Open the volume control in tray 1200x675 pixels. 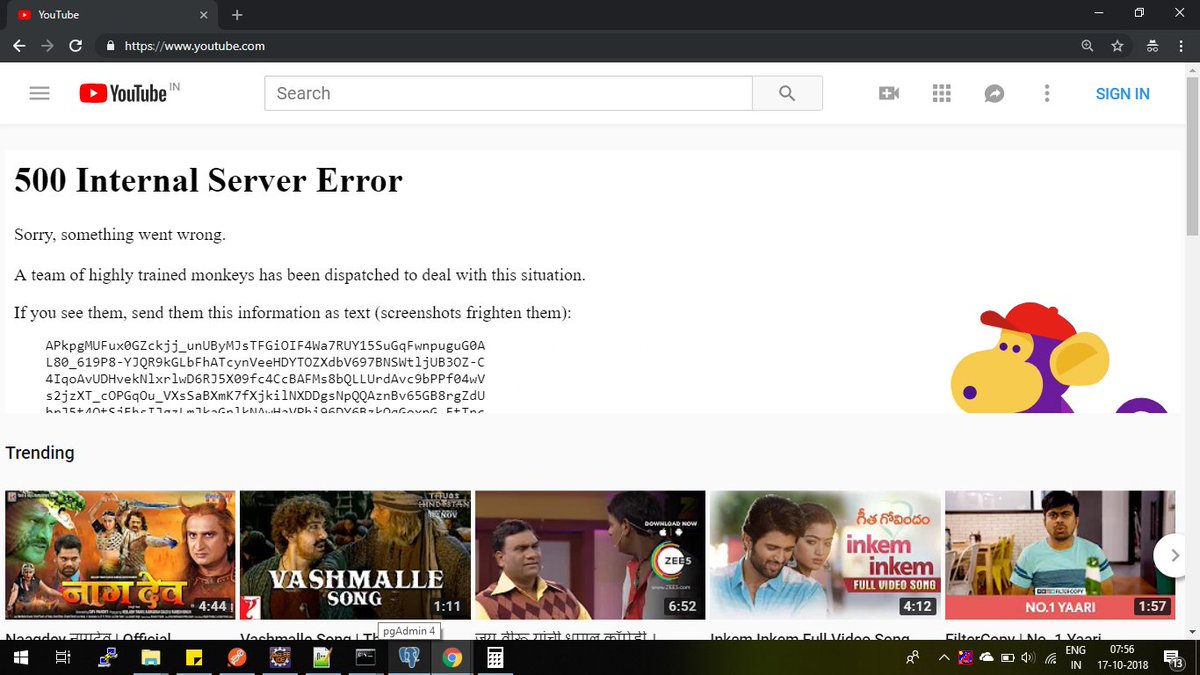point(1028,658)
